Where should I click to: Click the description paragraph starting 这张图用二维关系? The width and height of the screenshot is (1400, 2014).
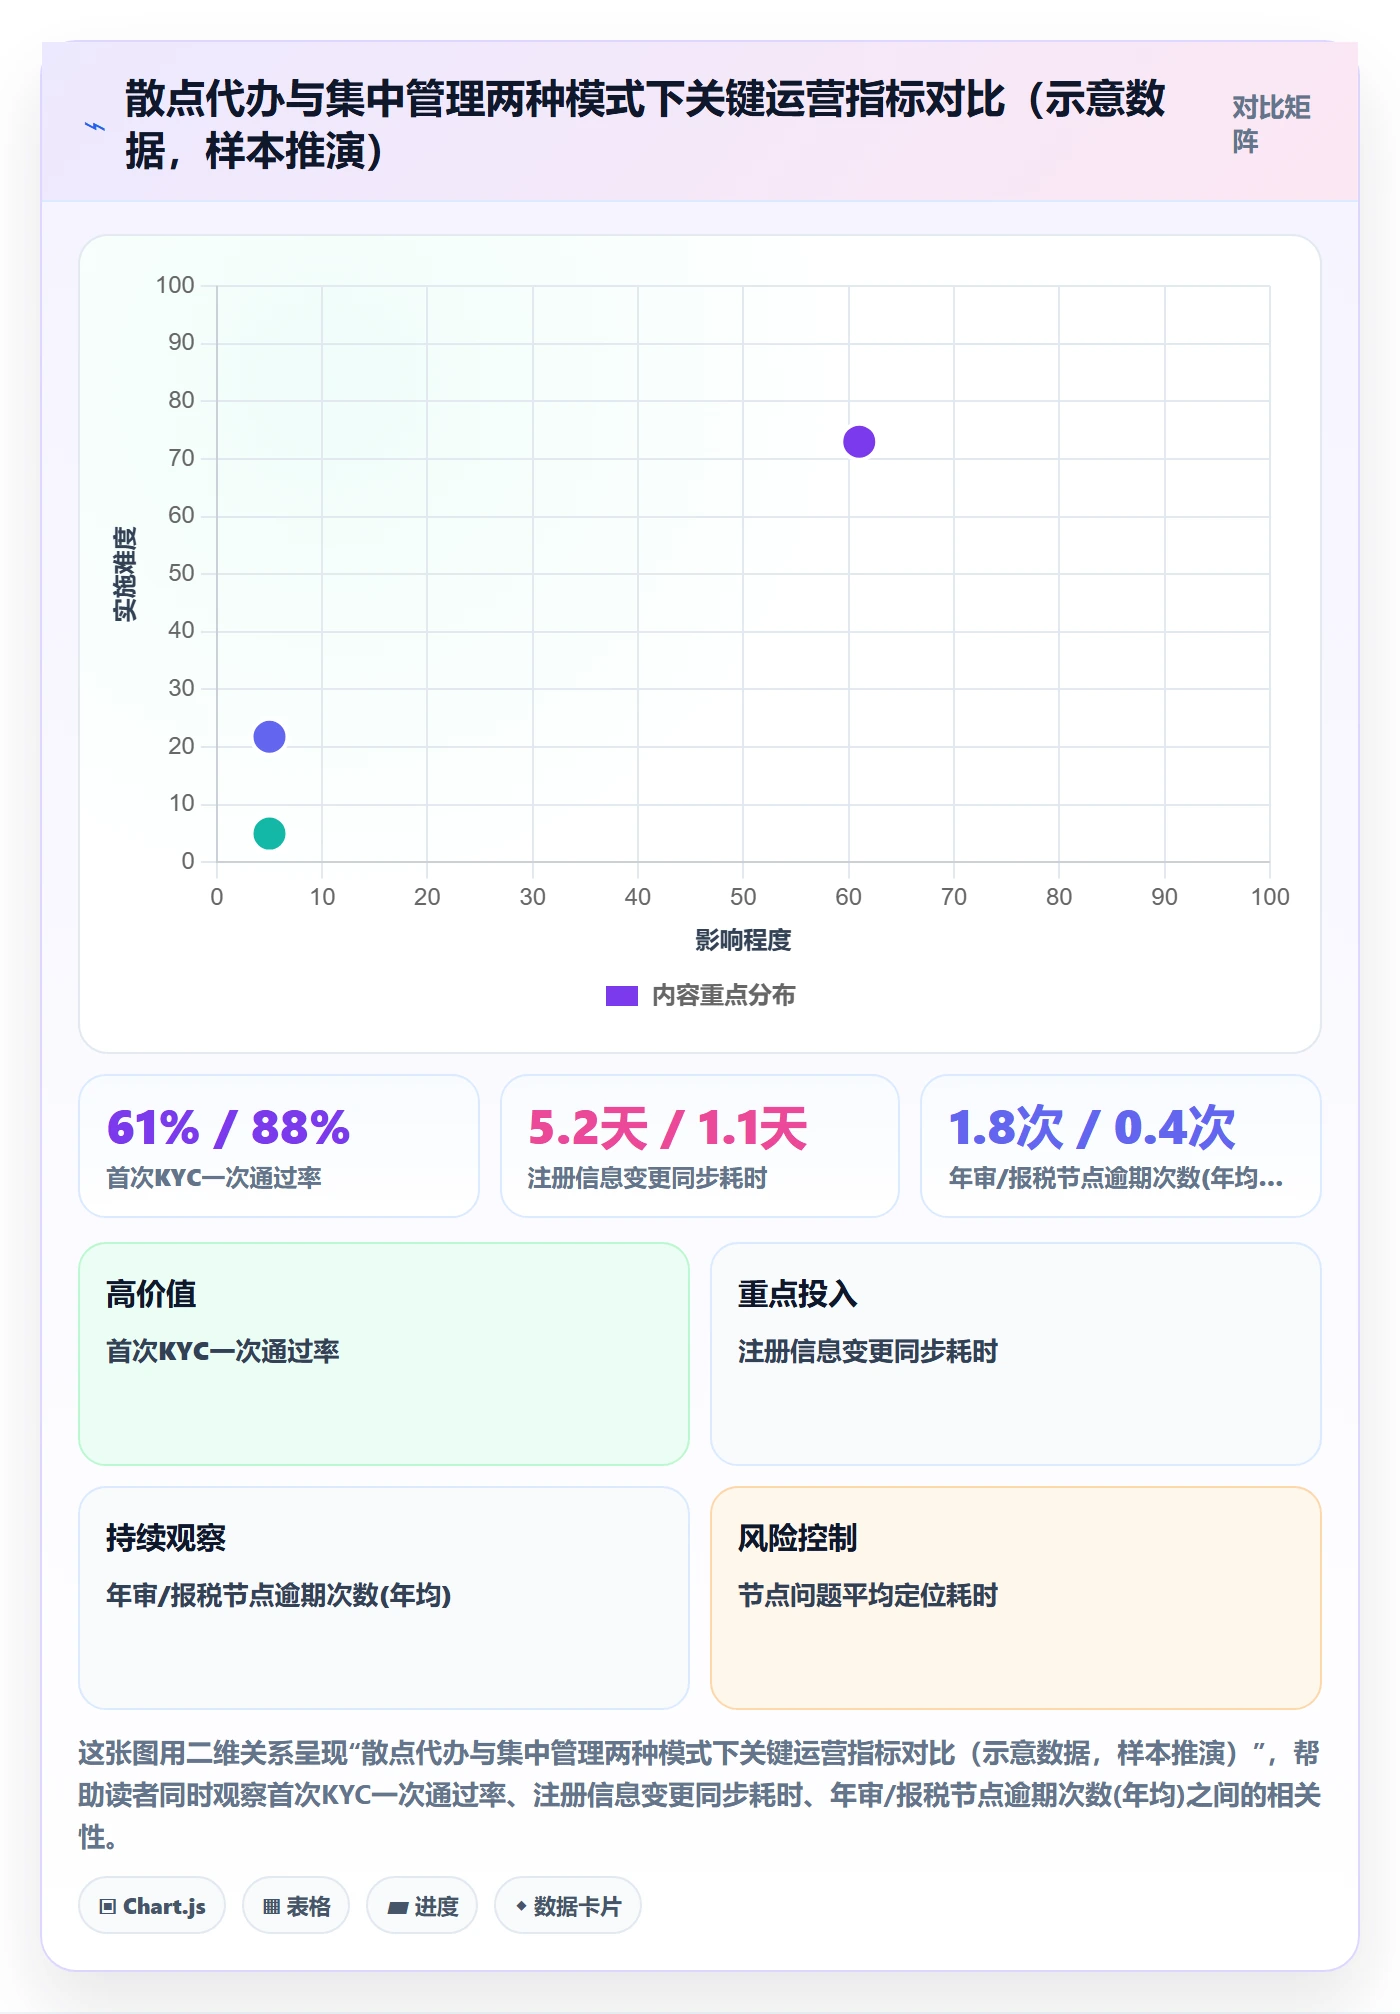(700, 1795)
